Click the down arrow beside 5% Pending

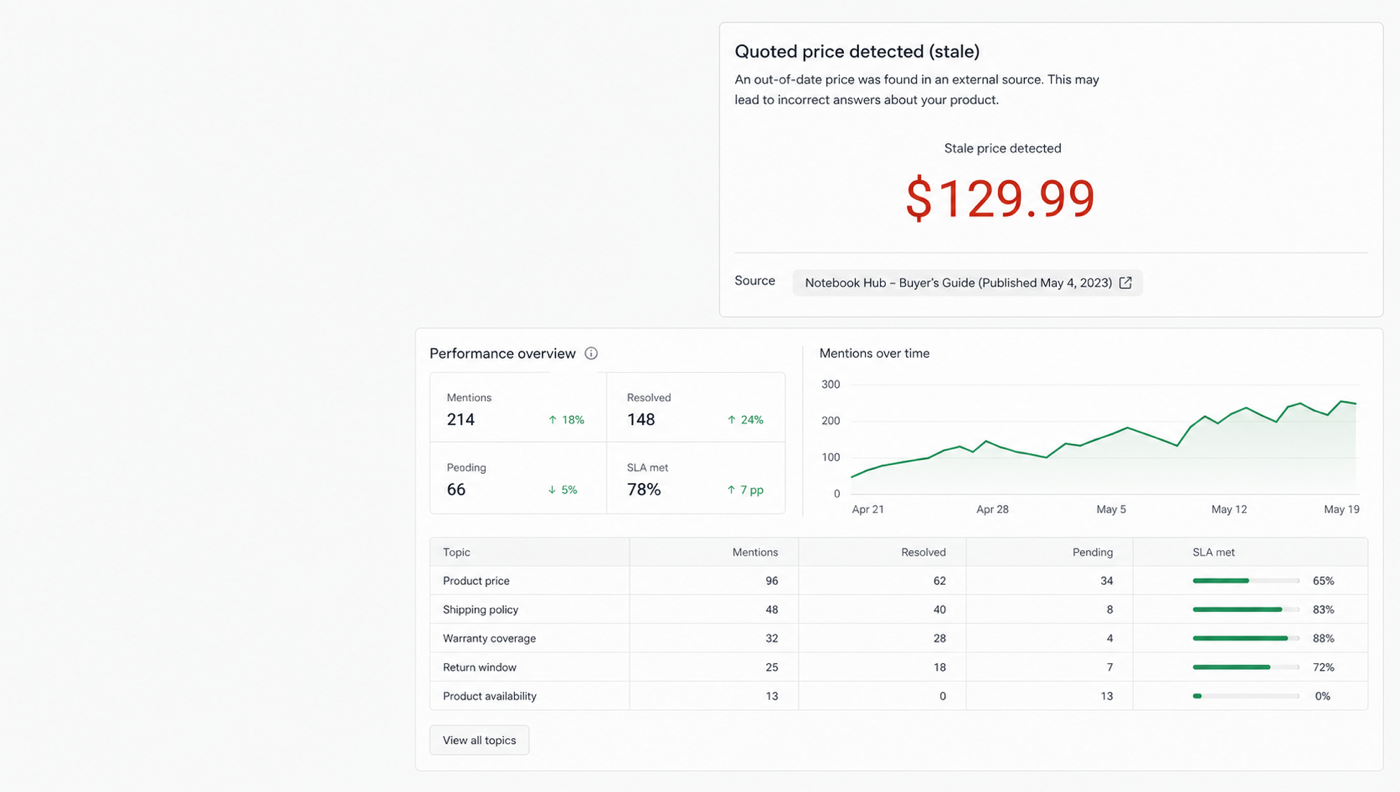click(552, 490)
